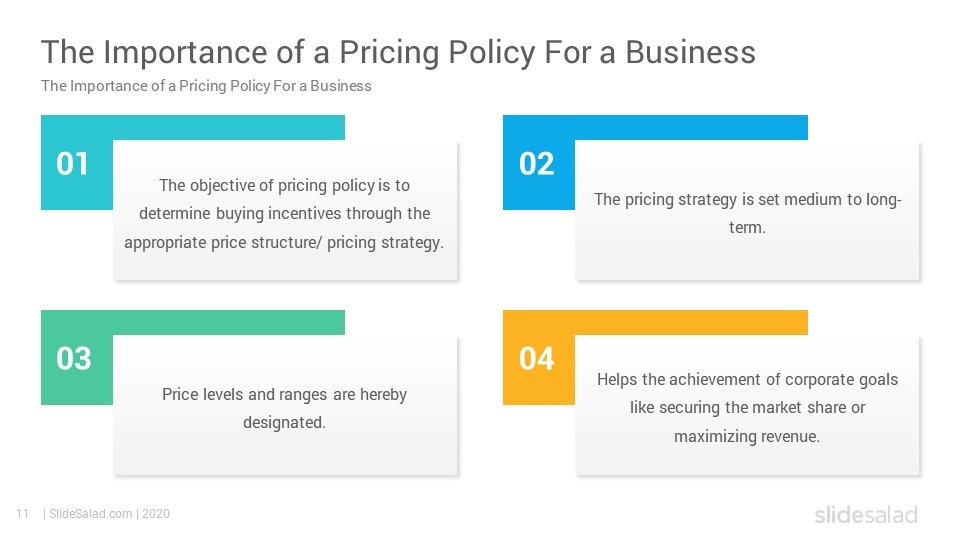
Task: Click the word 'designated.' in card 03
Action: (285, 422)
